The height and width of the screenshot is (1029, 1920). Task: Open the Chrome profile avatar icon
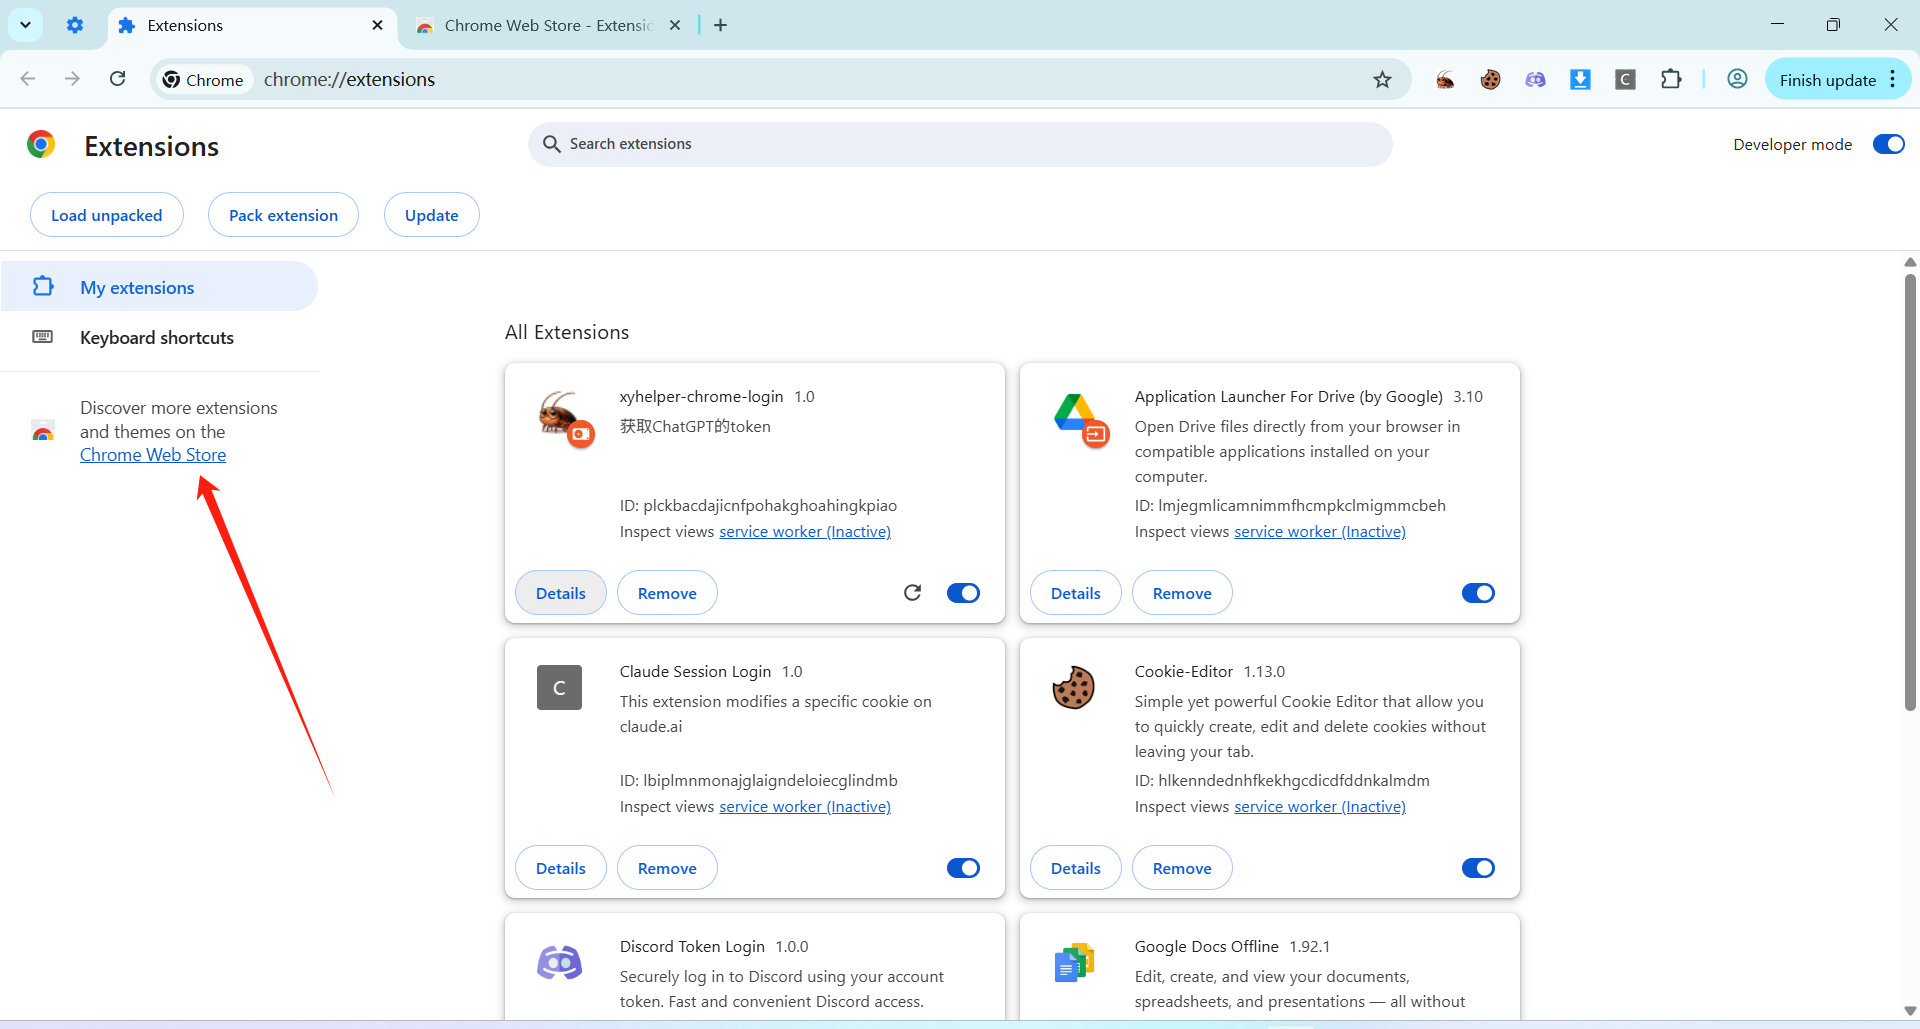coord(1737,80)
